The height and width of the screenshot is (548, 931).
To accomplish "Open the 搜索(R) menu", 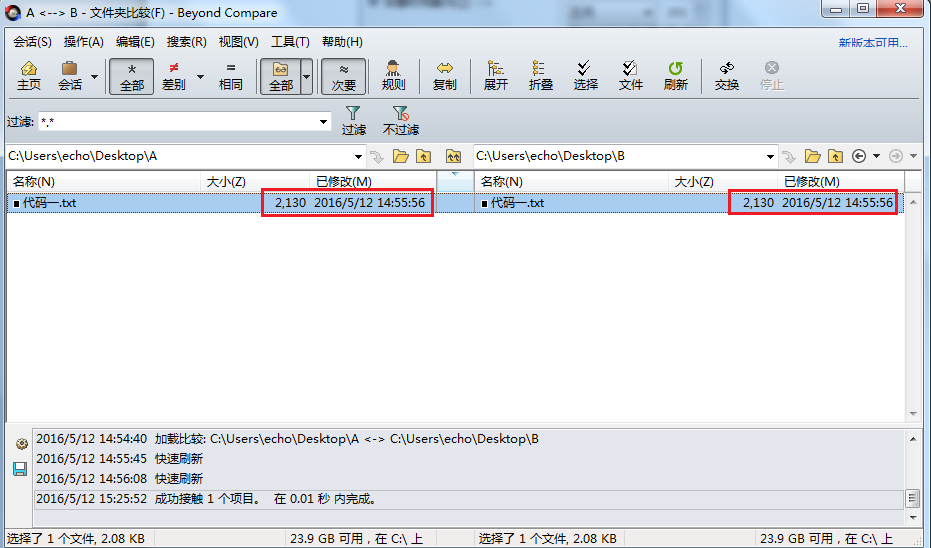I will (186, 42).
